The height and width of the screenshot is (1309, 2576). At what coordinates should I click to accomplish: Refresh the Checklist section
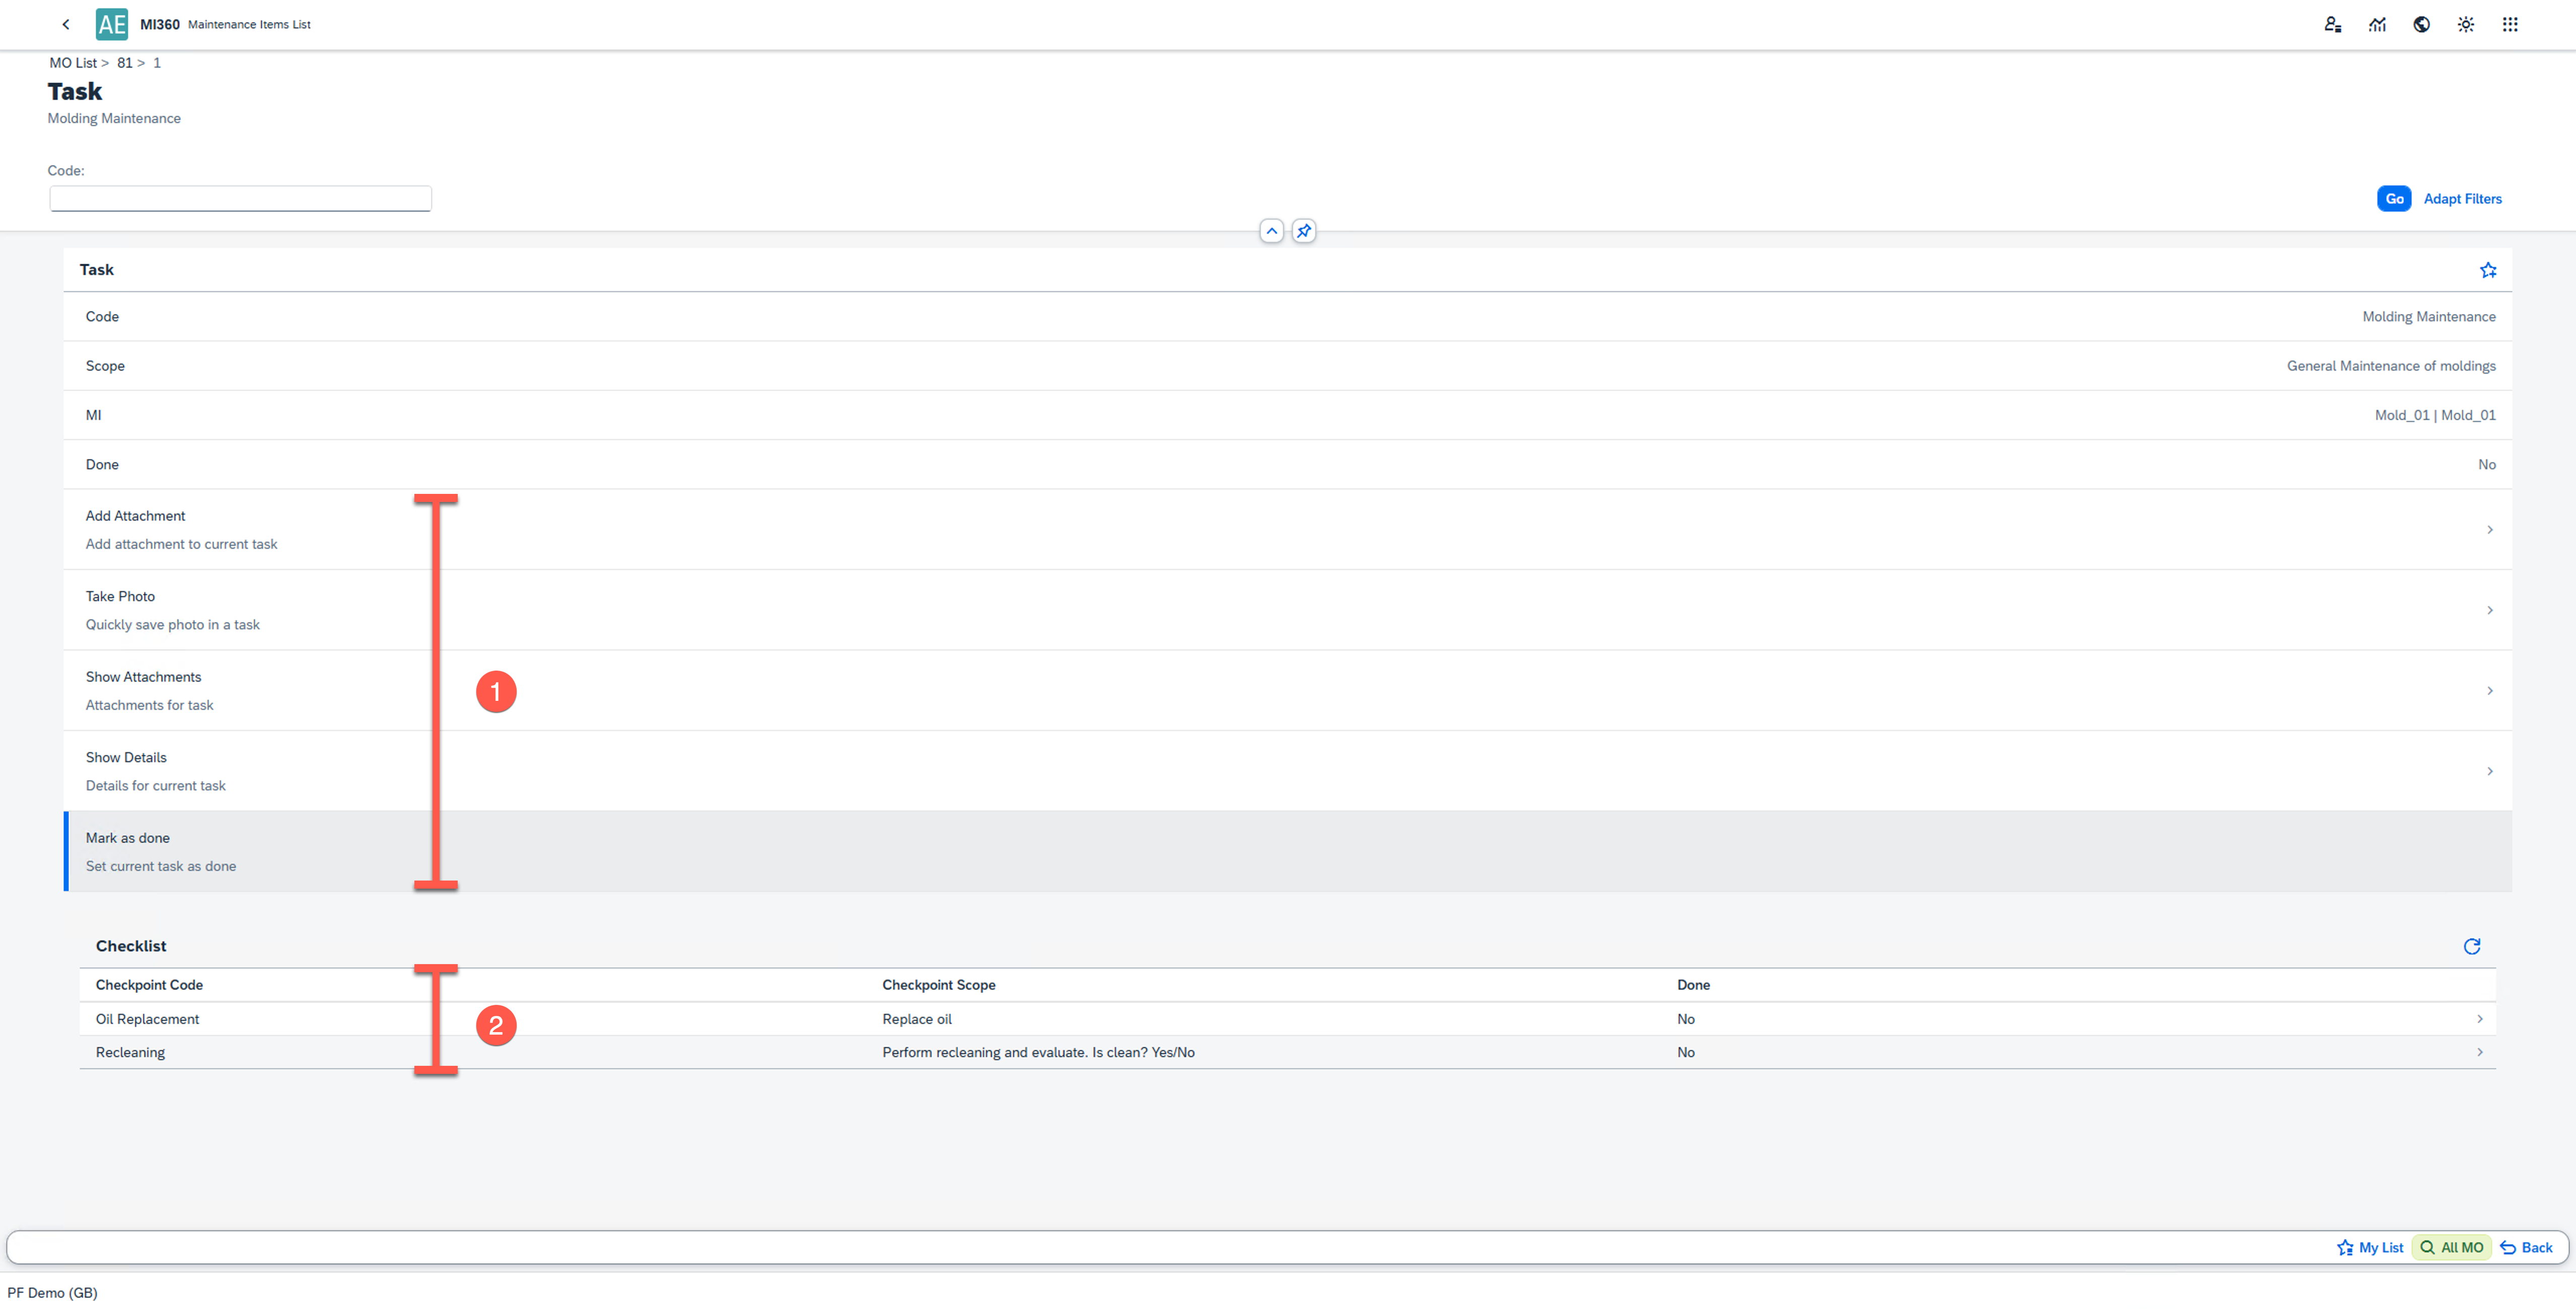pos(2472,946)
